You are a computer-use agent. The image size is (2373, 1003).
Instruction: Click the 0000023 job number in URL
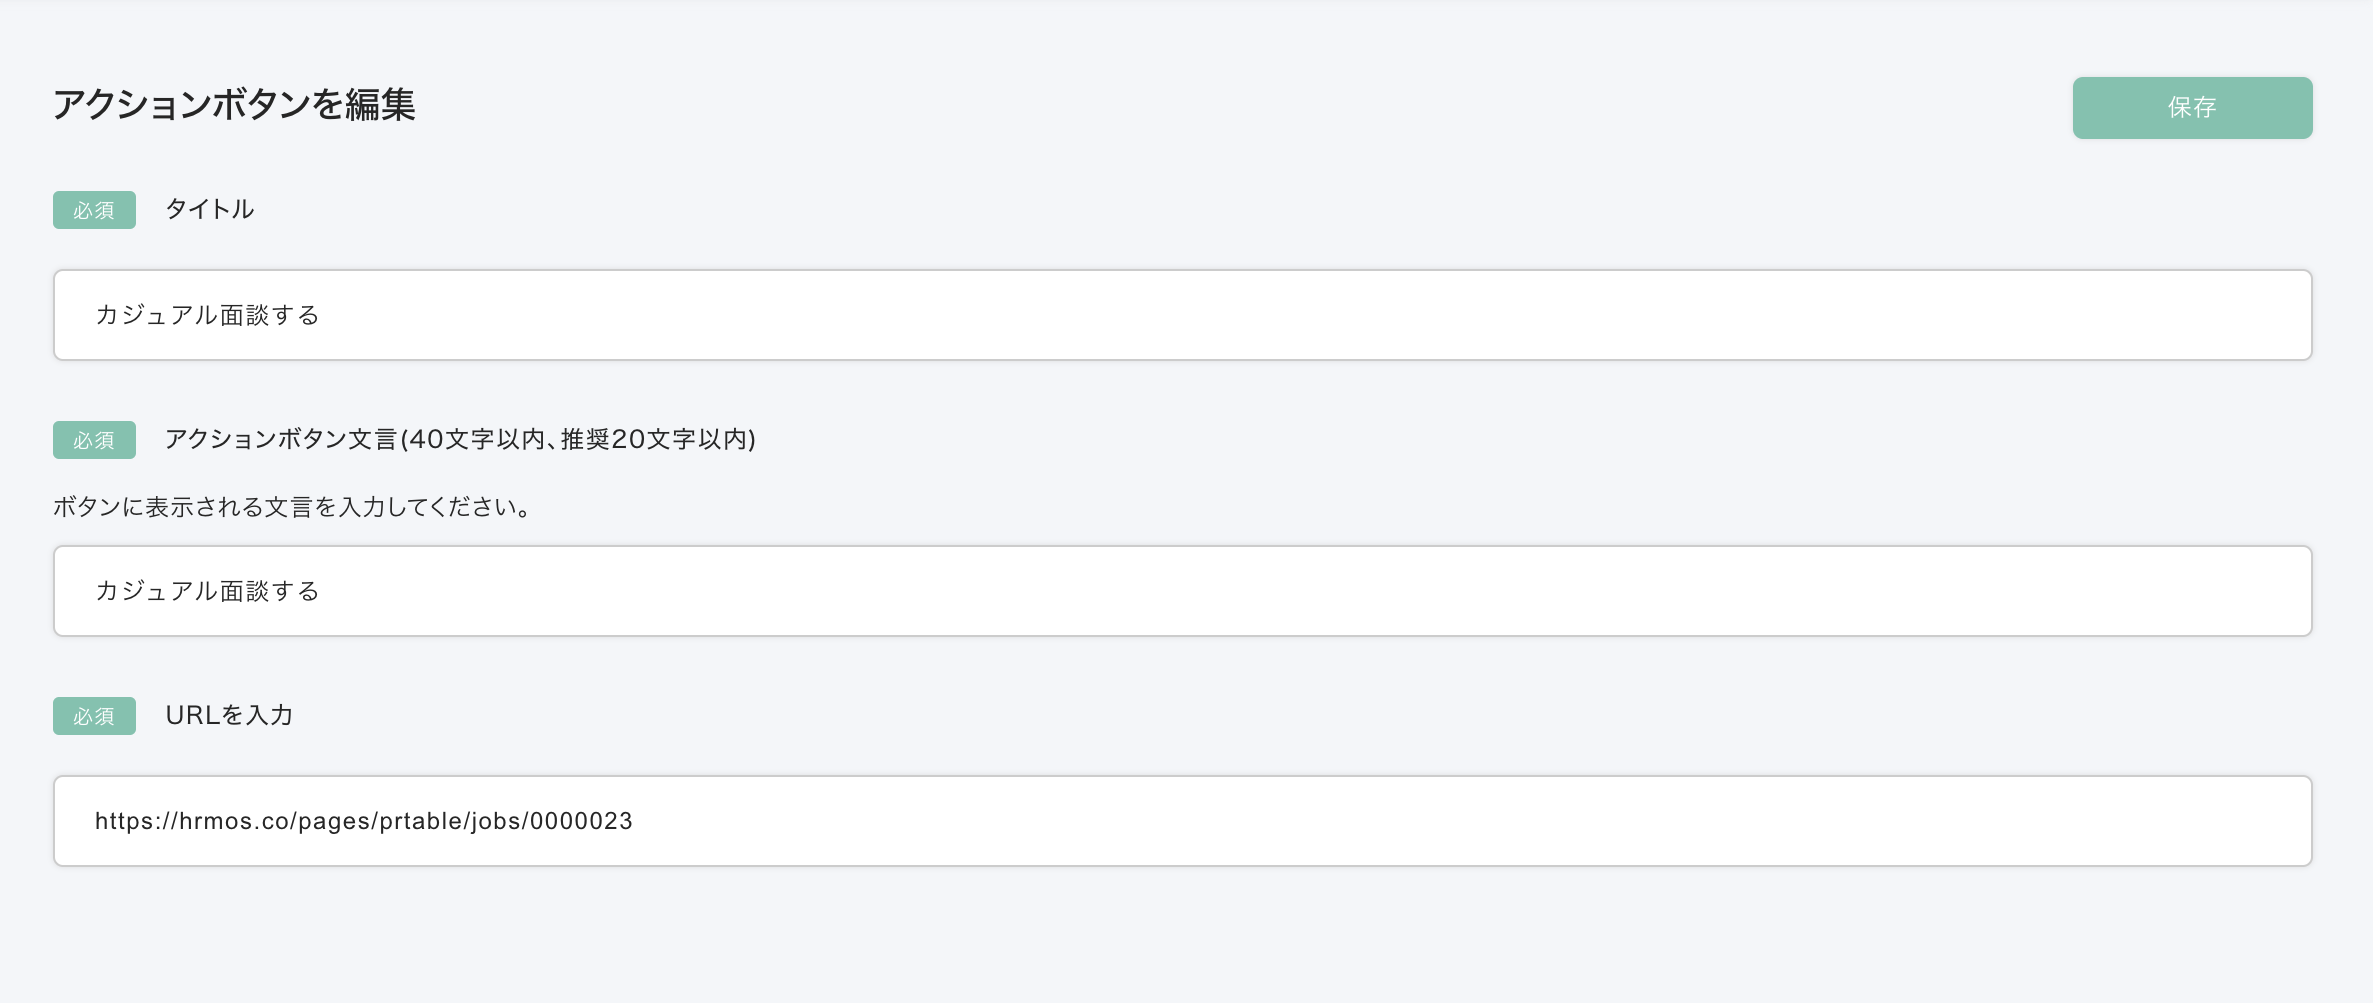click(x=581, y=821)
